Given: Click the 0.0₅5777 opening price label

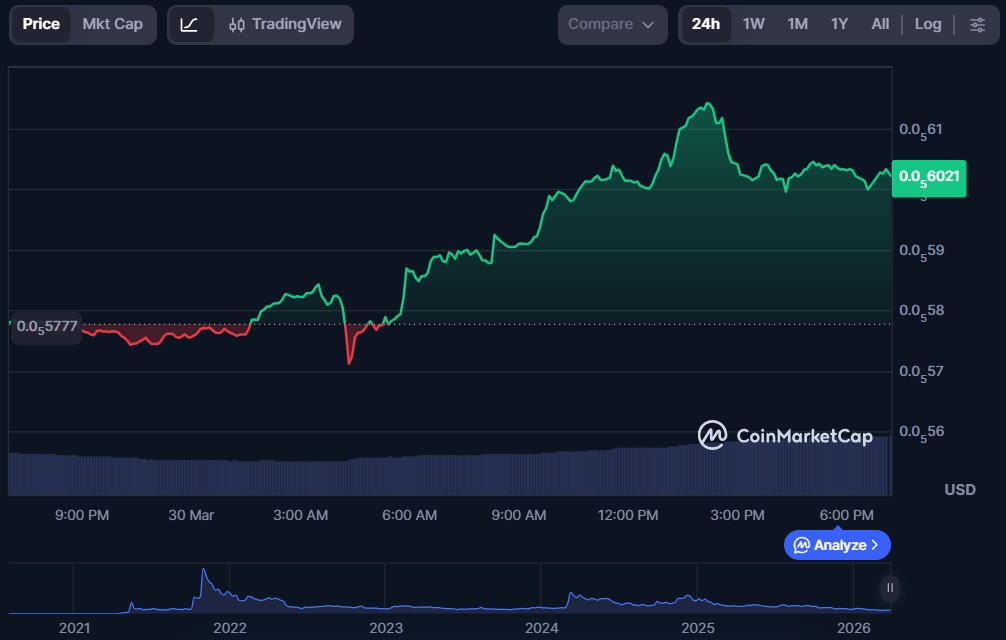Looking at the screenshot, I should tap(47, 327).
